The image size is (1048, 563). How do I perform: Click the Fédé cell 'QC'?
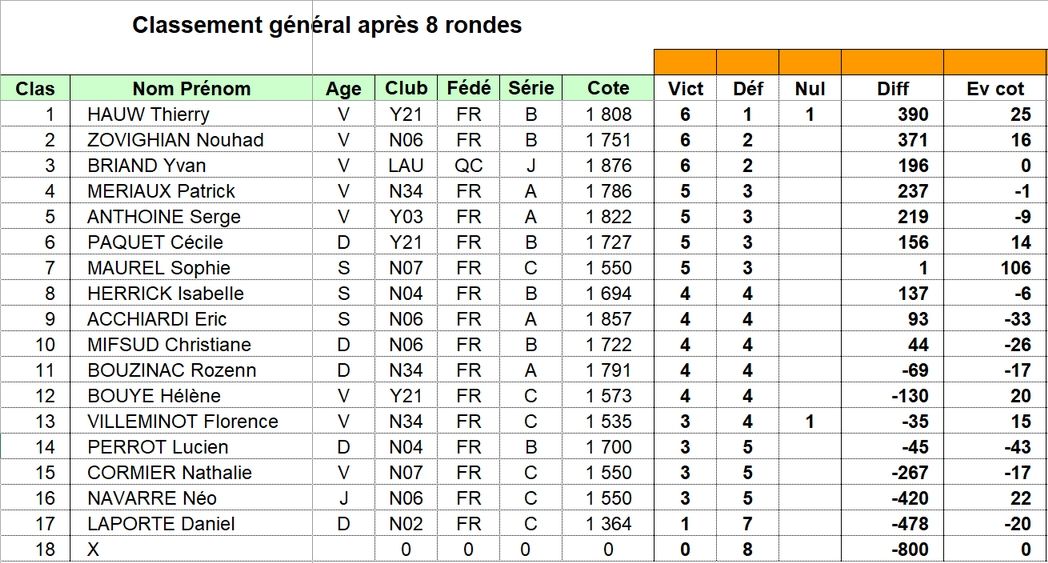pos(468,165)
